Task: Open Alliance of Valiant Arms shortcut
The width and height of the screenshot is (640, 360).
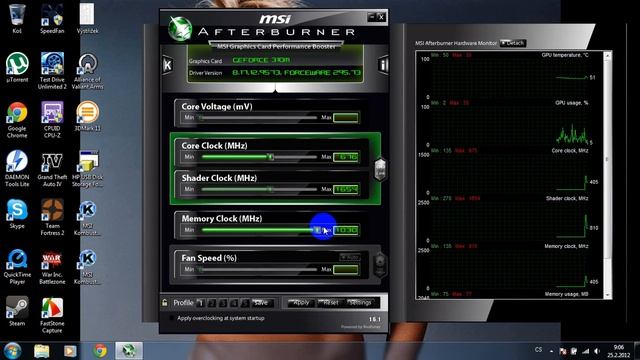Action: [87, 71]
